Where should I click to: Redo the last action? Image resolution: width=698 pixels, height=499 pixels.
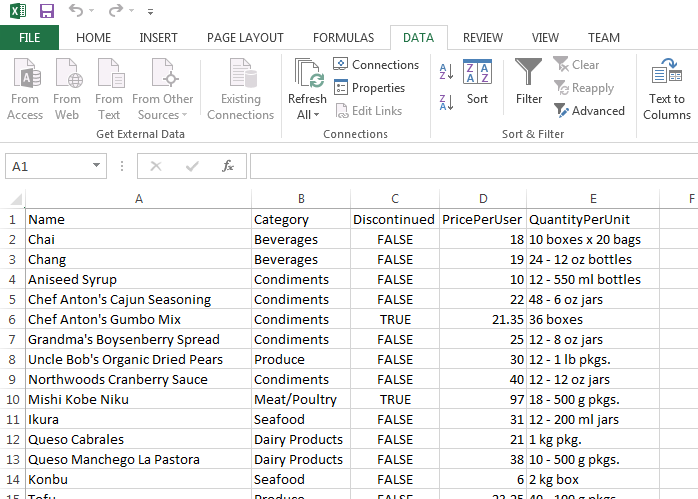(116, 10)
